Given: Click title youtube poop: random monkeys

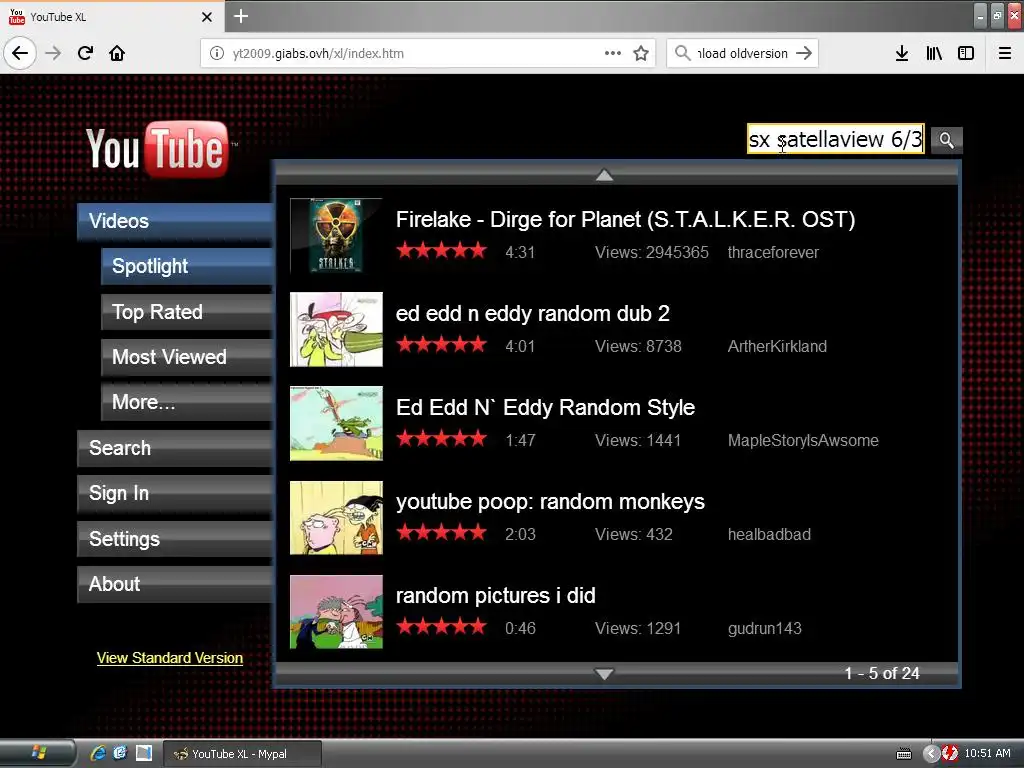Looking at the screenshot, I should click(x=551, y=502).
